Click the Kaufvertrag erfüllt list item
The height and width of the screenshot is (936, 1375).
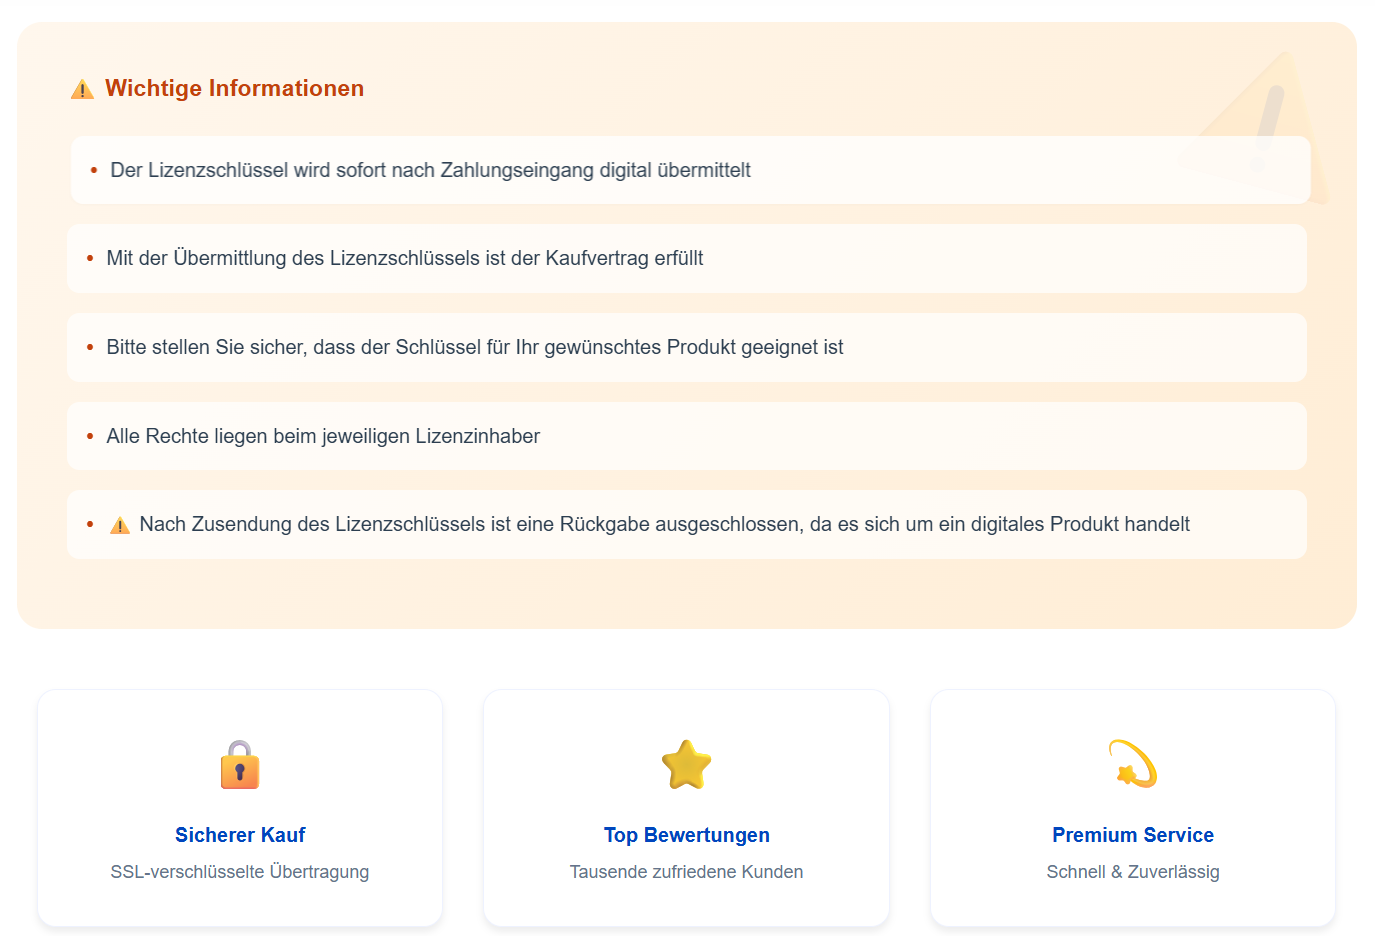point(687,258)
